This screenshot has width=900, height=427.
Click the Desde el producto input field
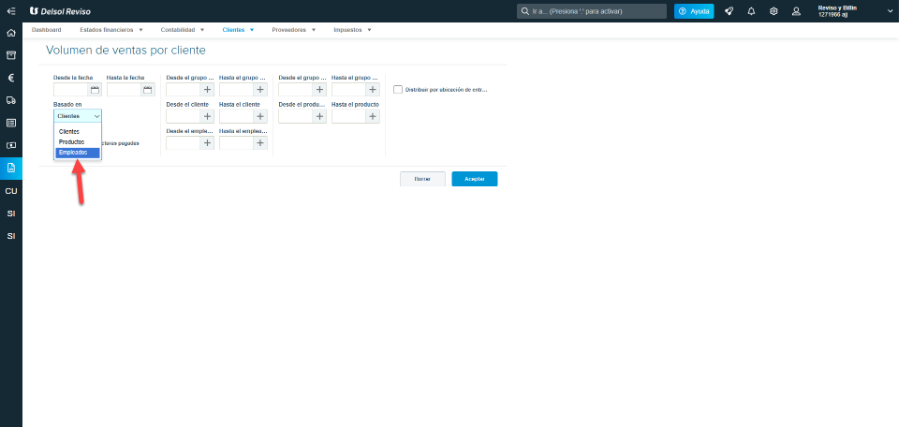296,117
